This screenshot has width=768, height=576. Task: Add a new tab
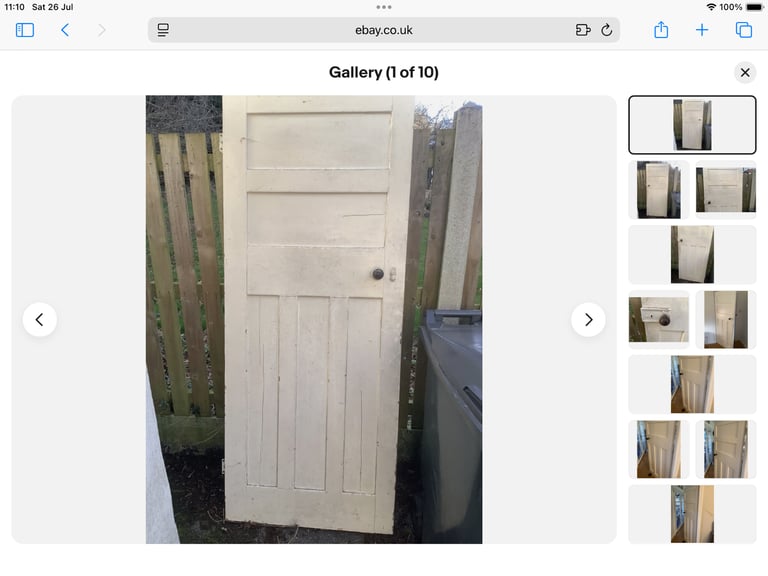coord(701,30)
